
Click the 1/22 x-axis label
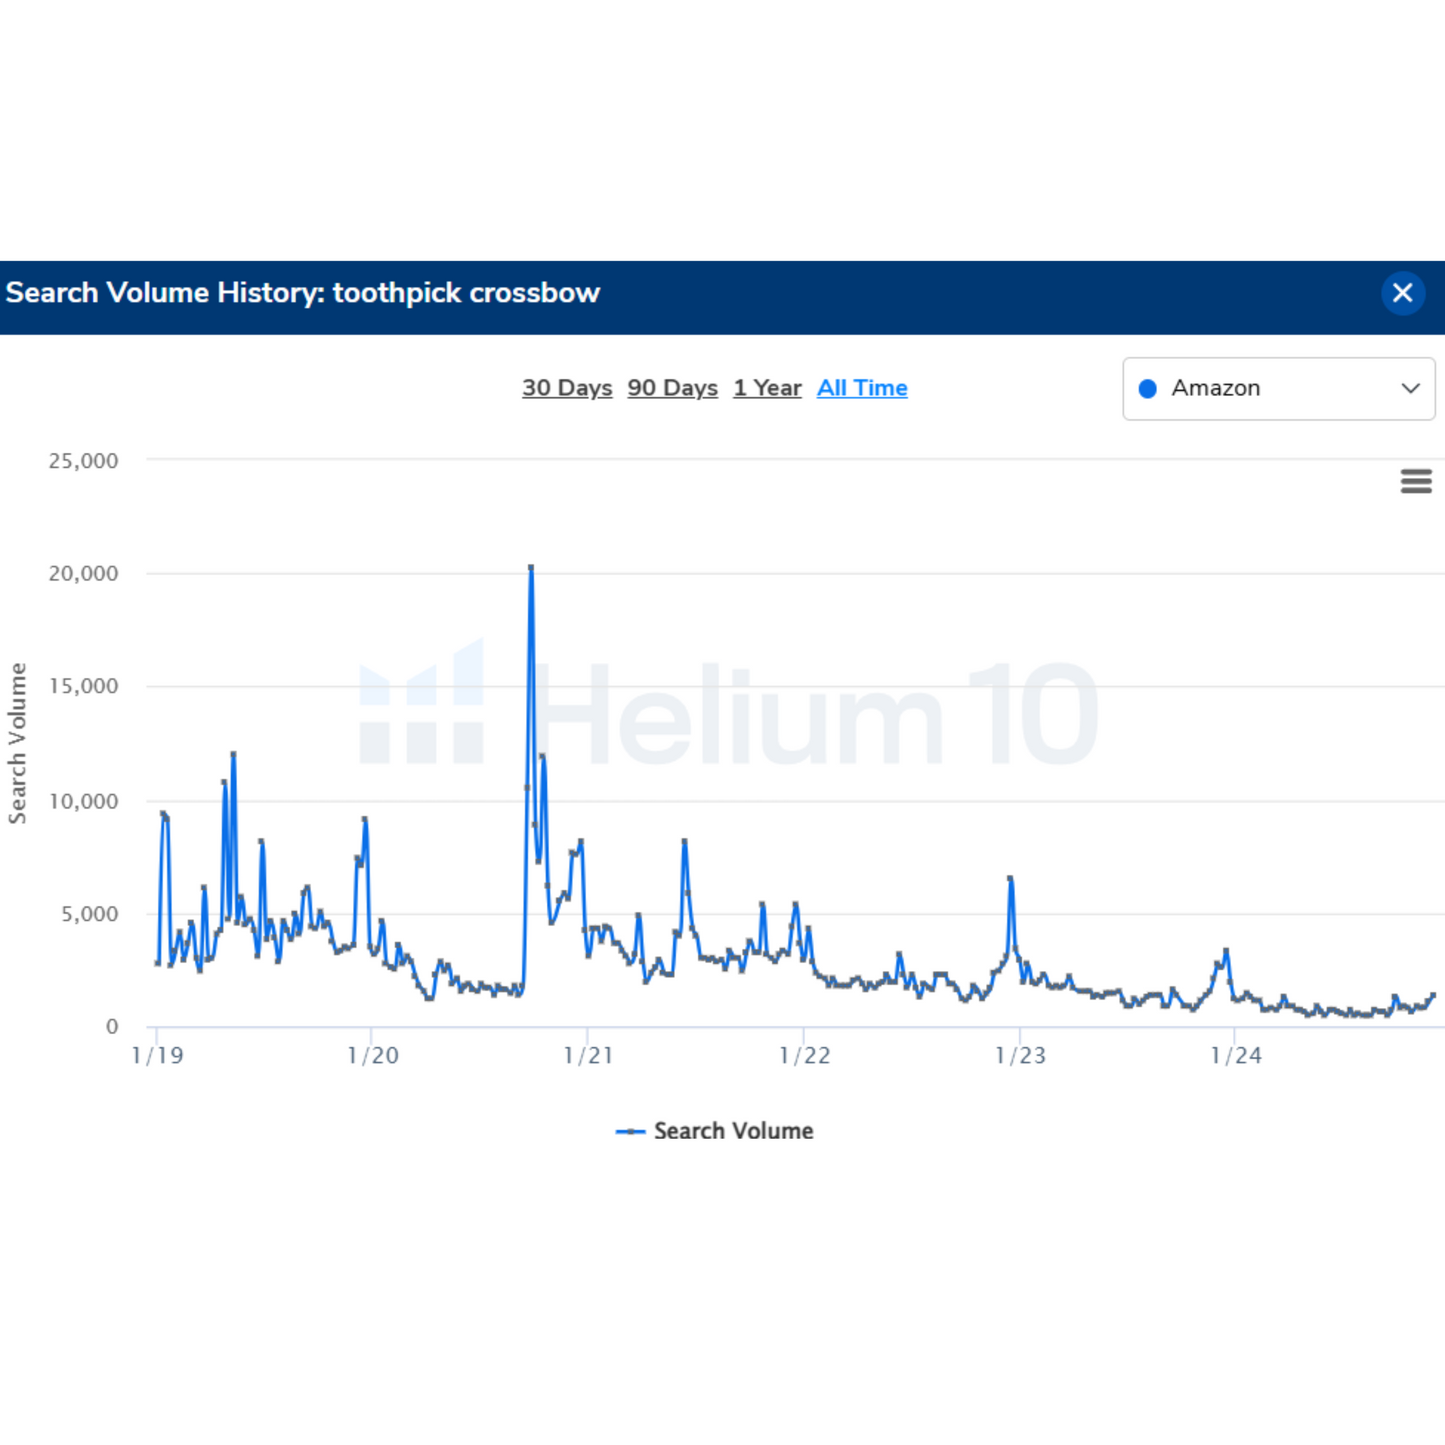(x=804, y=1056)
